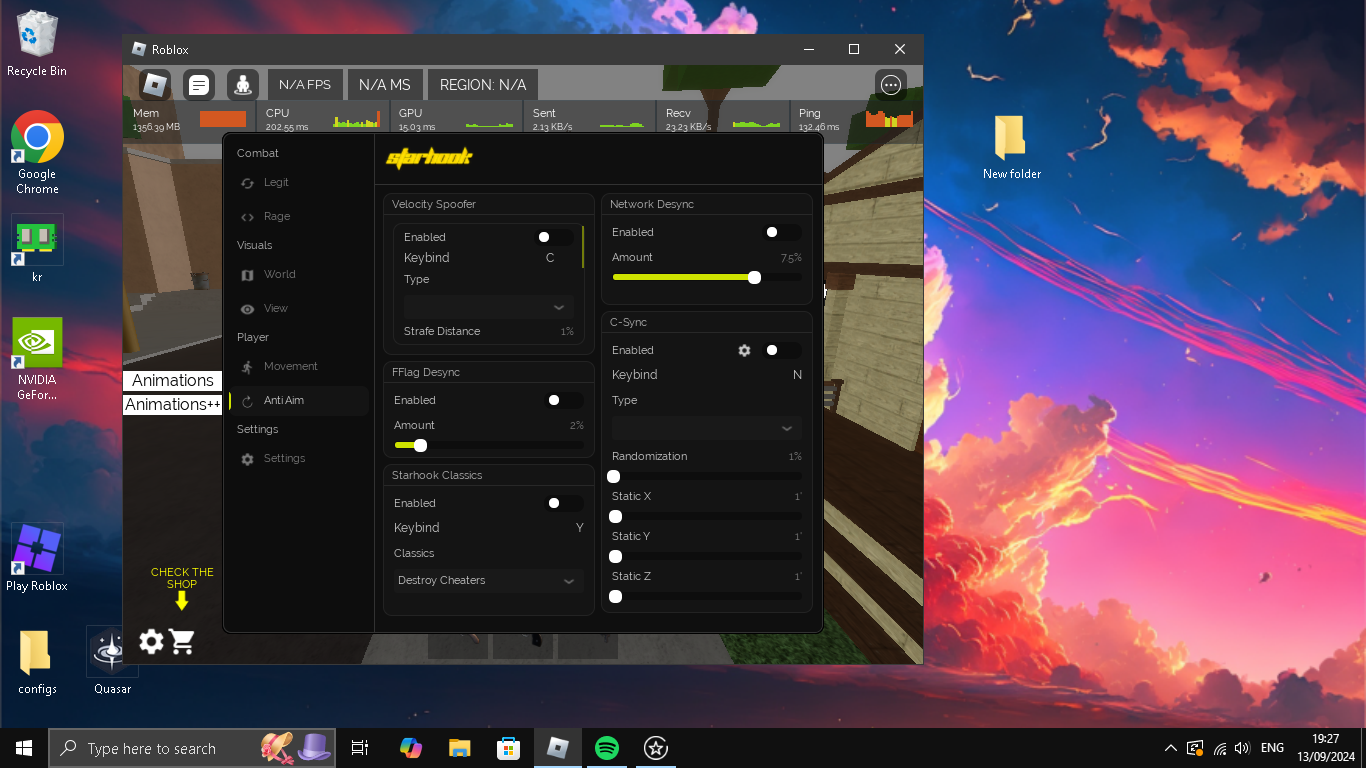Adjust Static X slider
The image size is (1366, 768).
coord(707,516)
